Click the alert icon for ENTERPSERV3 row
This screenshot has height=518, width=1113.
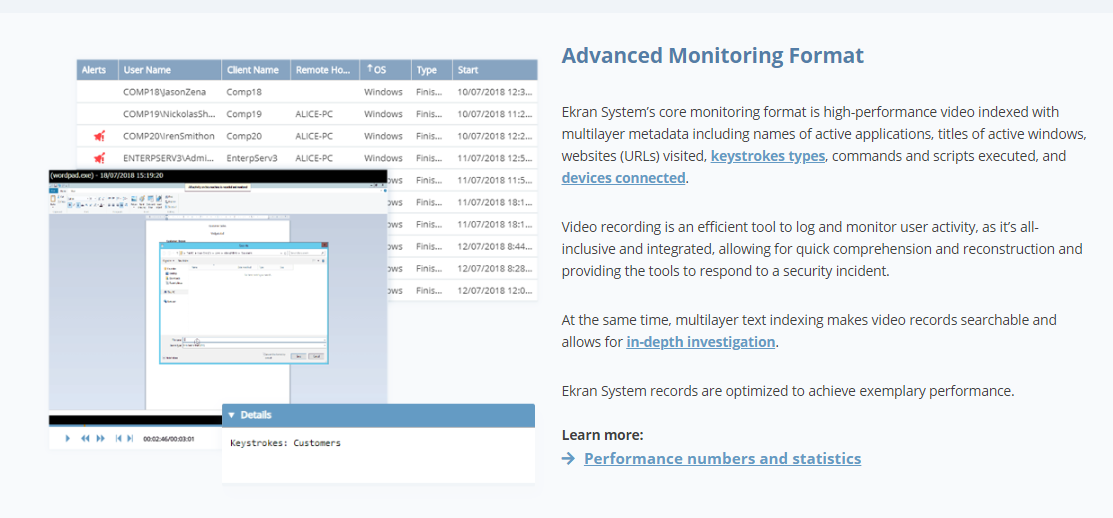99,158
